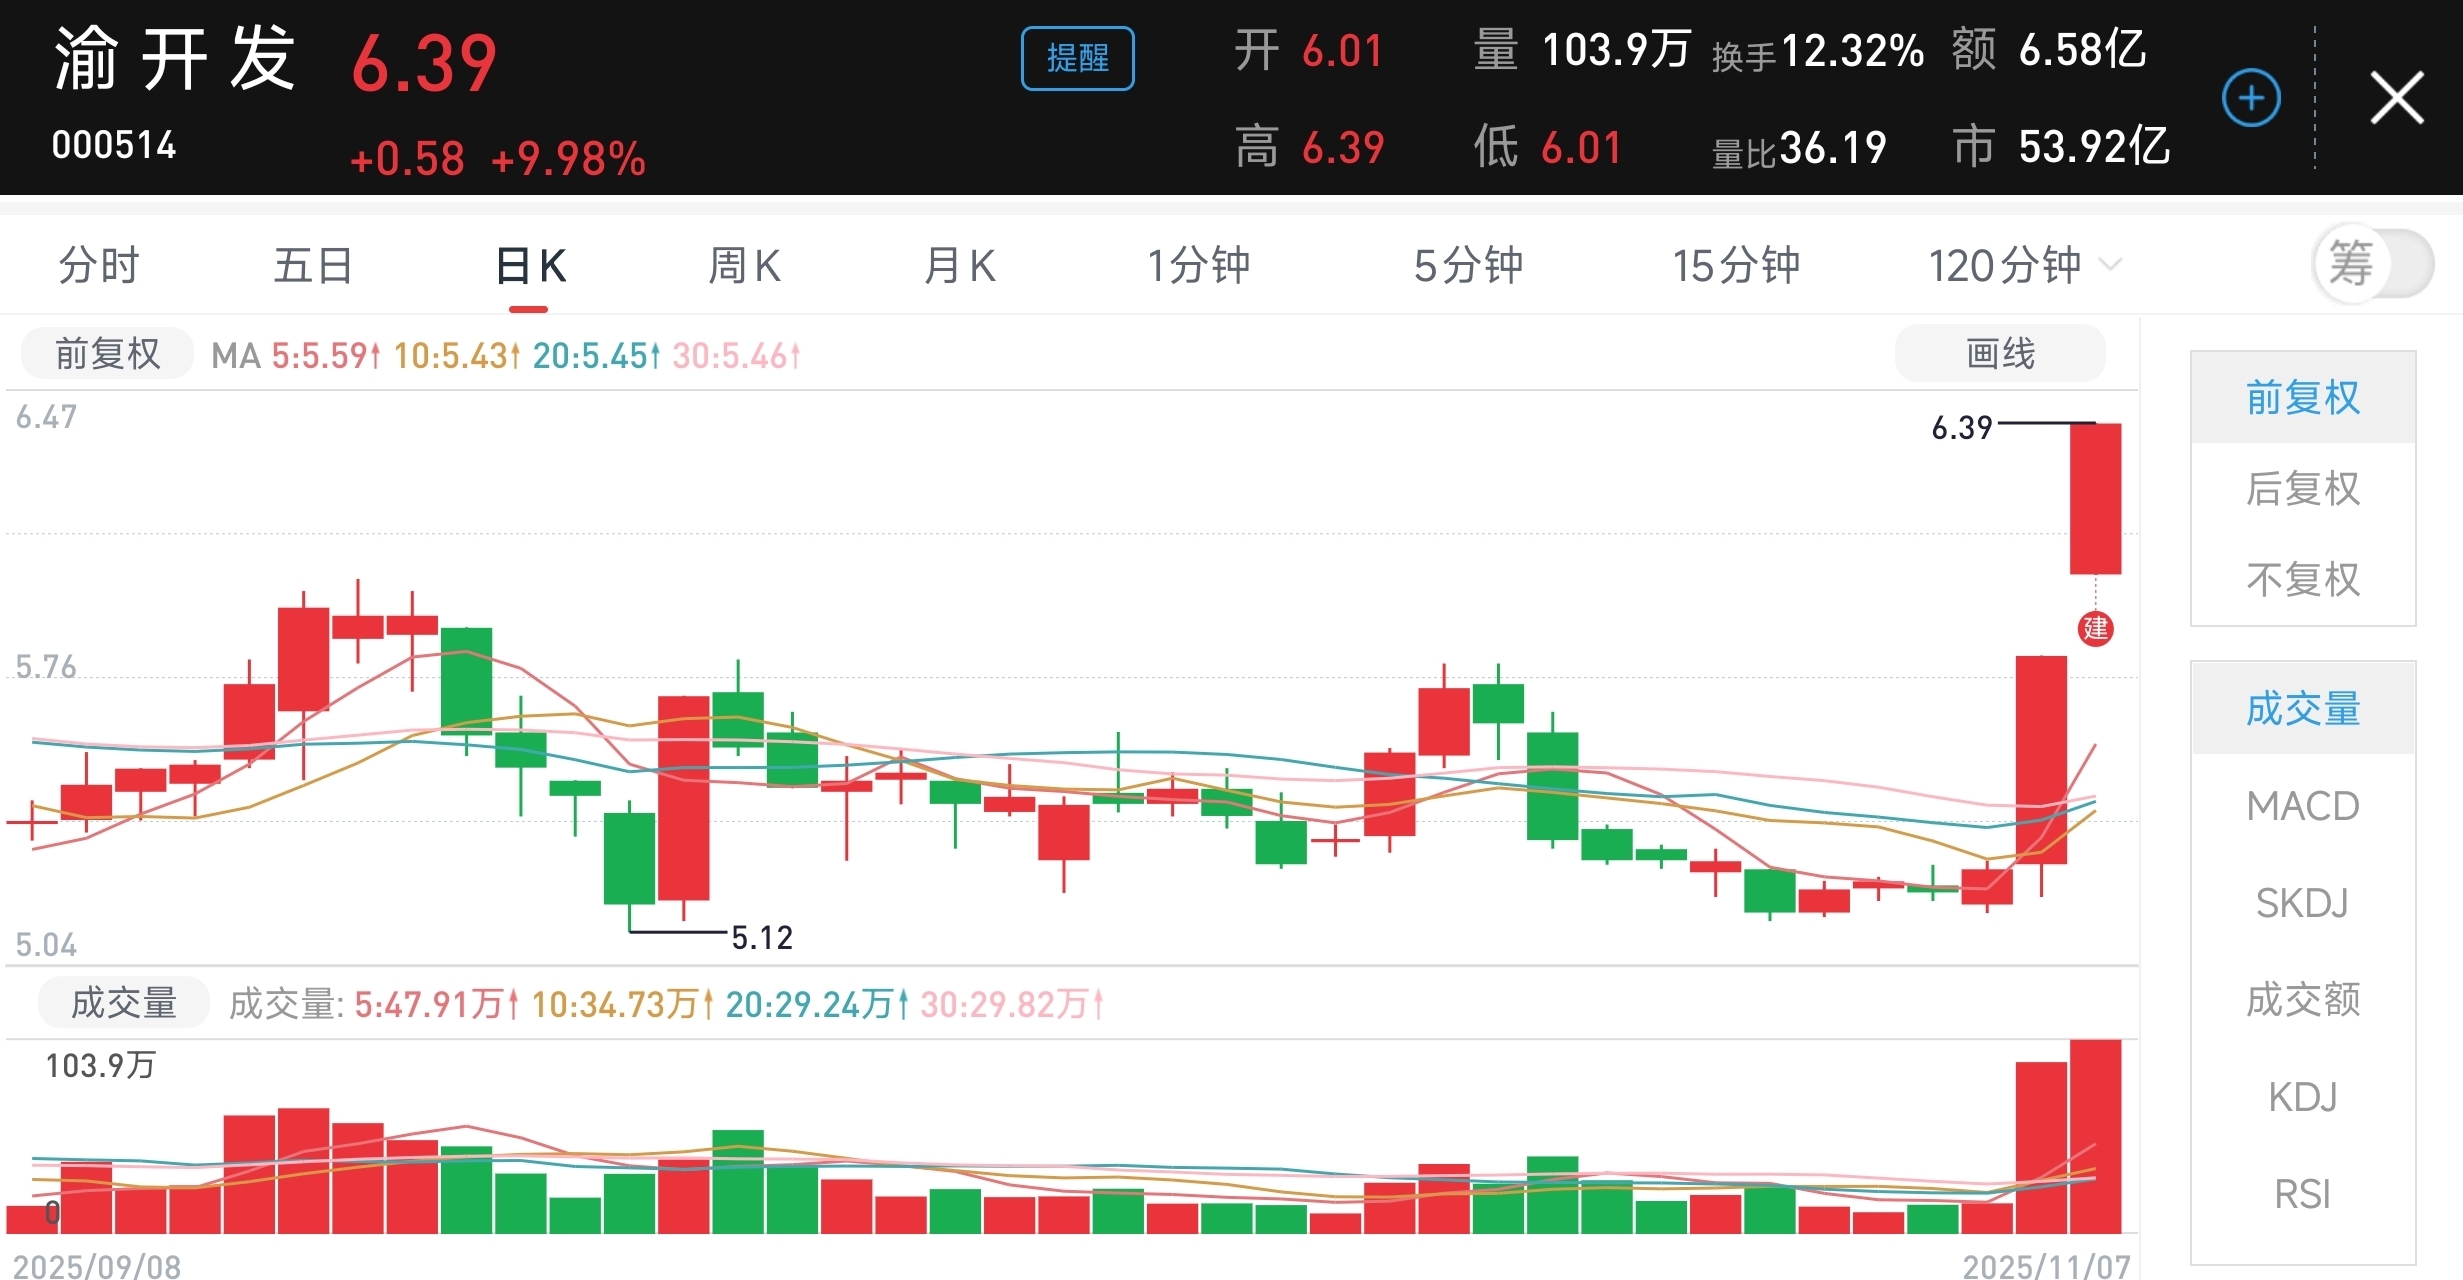Switch to the 5分钟 chart tab
This screenshot has width=2463, height=1280.
coord(1467,266)
